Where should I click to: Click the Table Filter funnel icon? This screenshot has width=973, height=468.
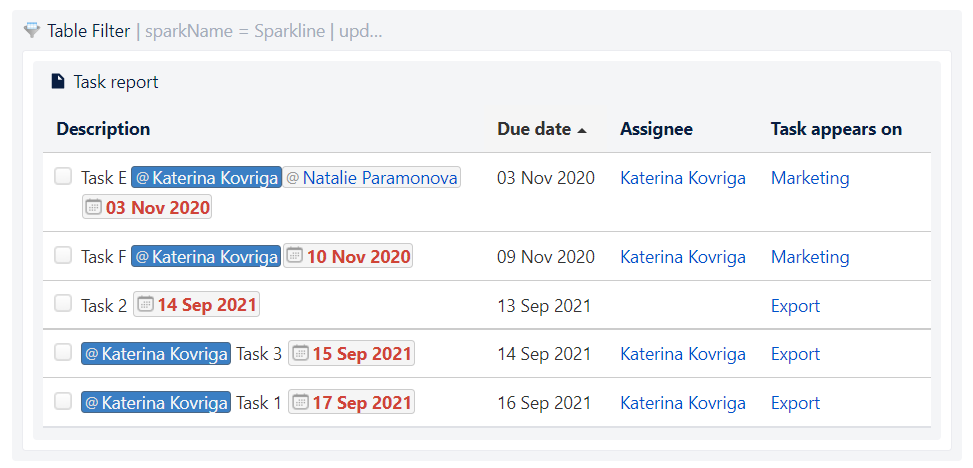pyautogui.click(x=32, y=30)
